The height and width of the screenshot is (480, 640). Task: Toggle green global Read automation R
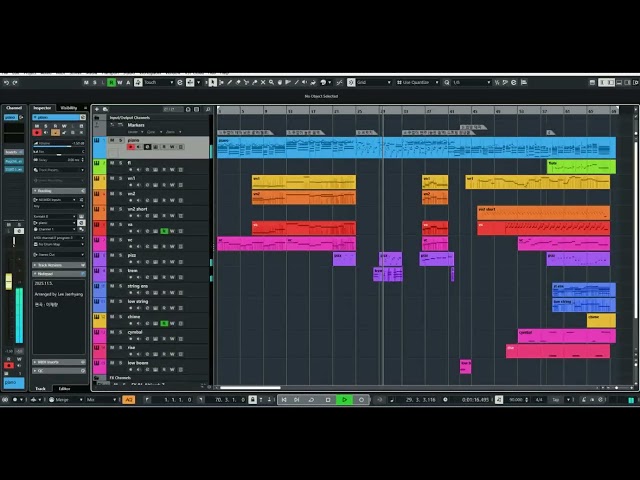(111, 82)
